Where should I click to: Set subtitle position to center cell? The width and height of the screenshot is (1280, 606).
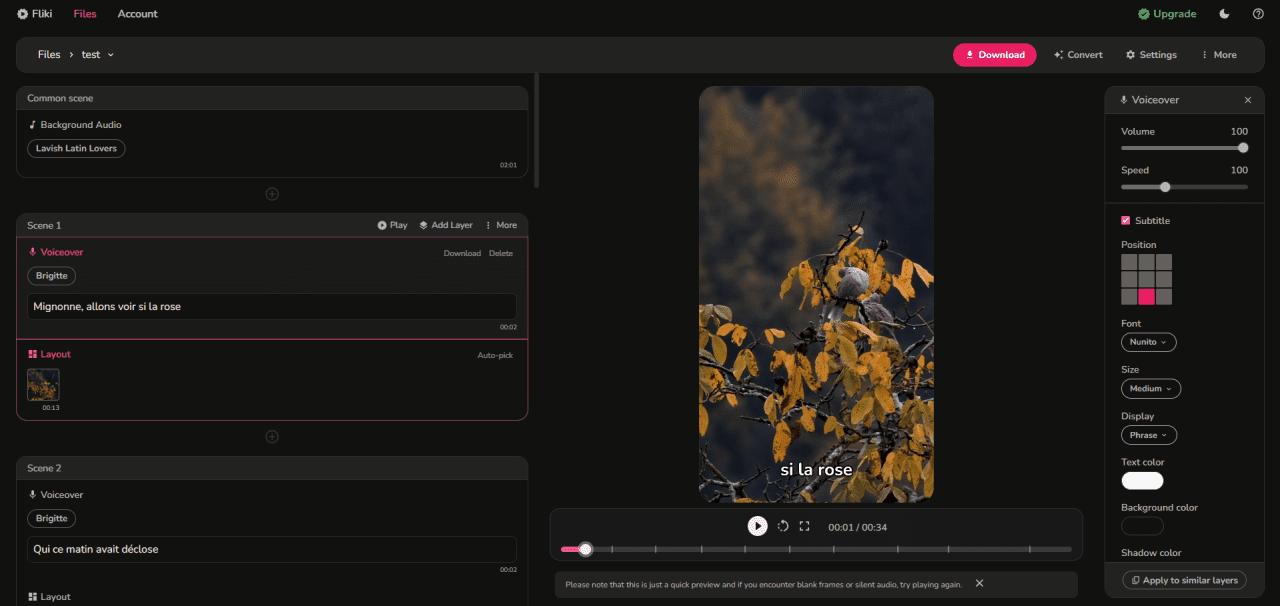point(1146,279)
